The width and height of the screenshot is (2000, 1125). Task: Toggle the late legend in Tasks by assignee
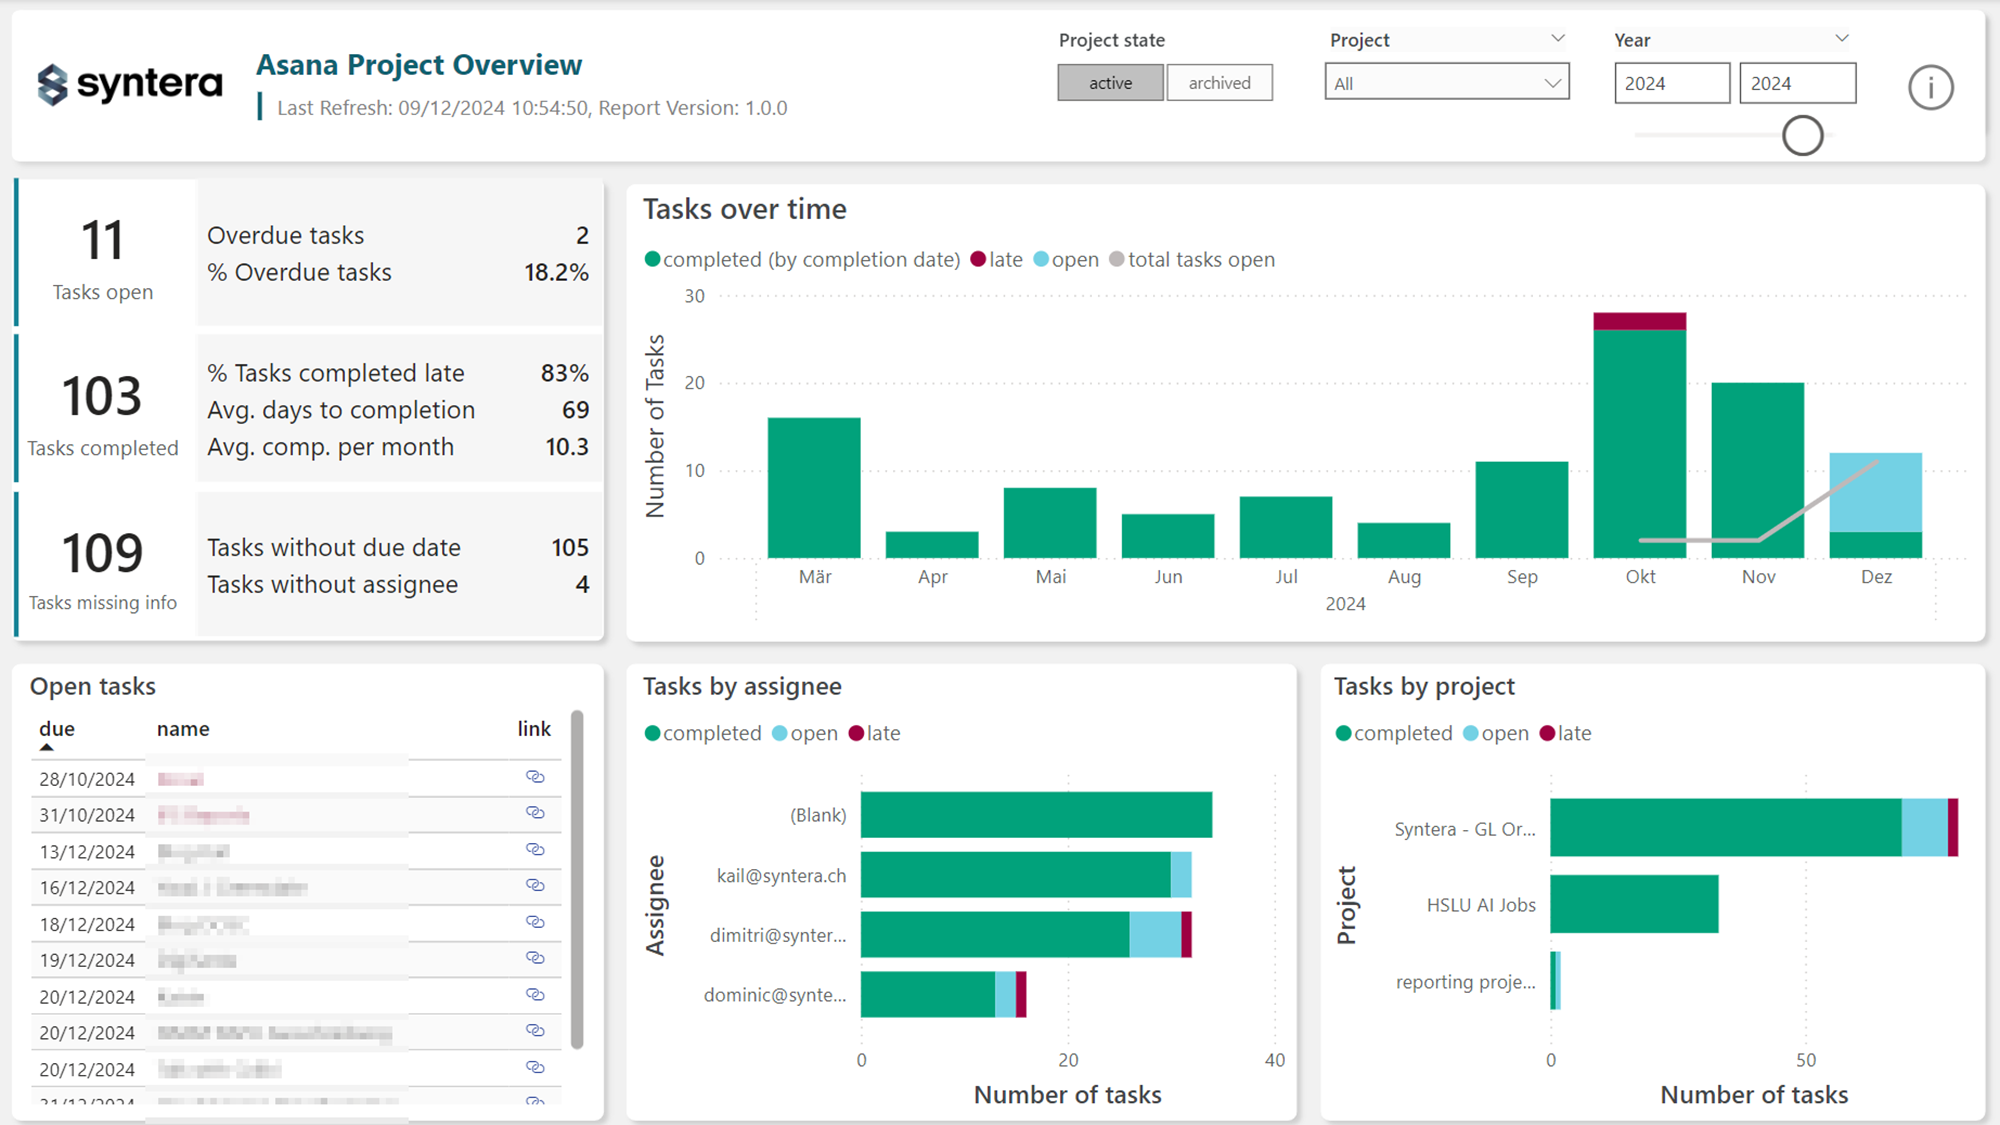(873, 733)
